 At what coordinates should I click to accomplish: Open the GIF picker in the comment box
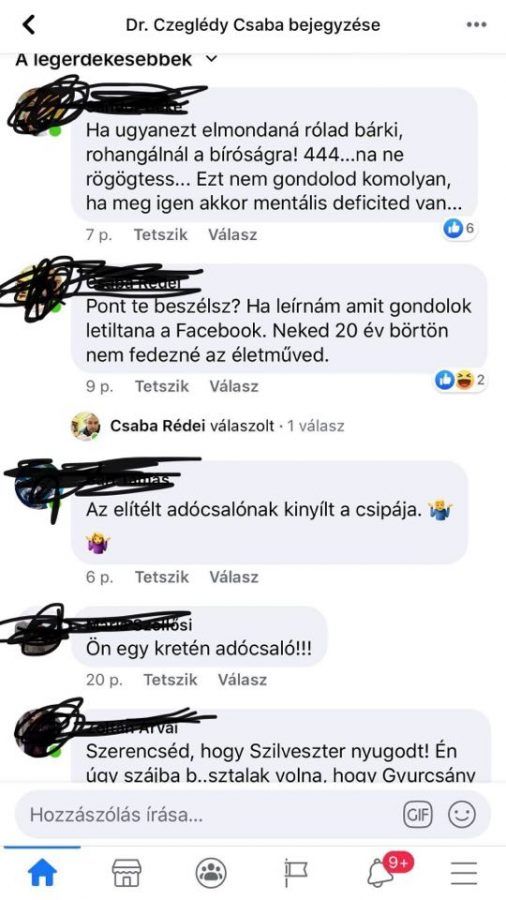point(418,814)
